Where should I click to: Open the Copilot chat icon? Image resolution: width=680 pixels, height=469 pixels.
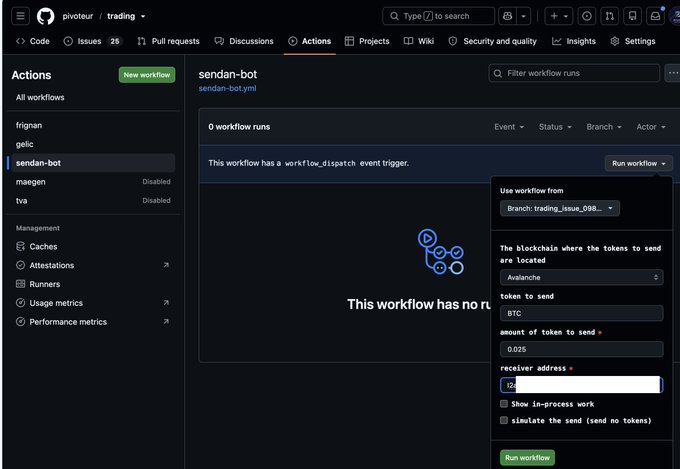tap(507, 16)
